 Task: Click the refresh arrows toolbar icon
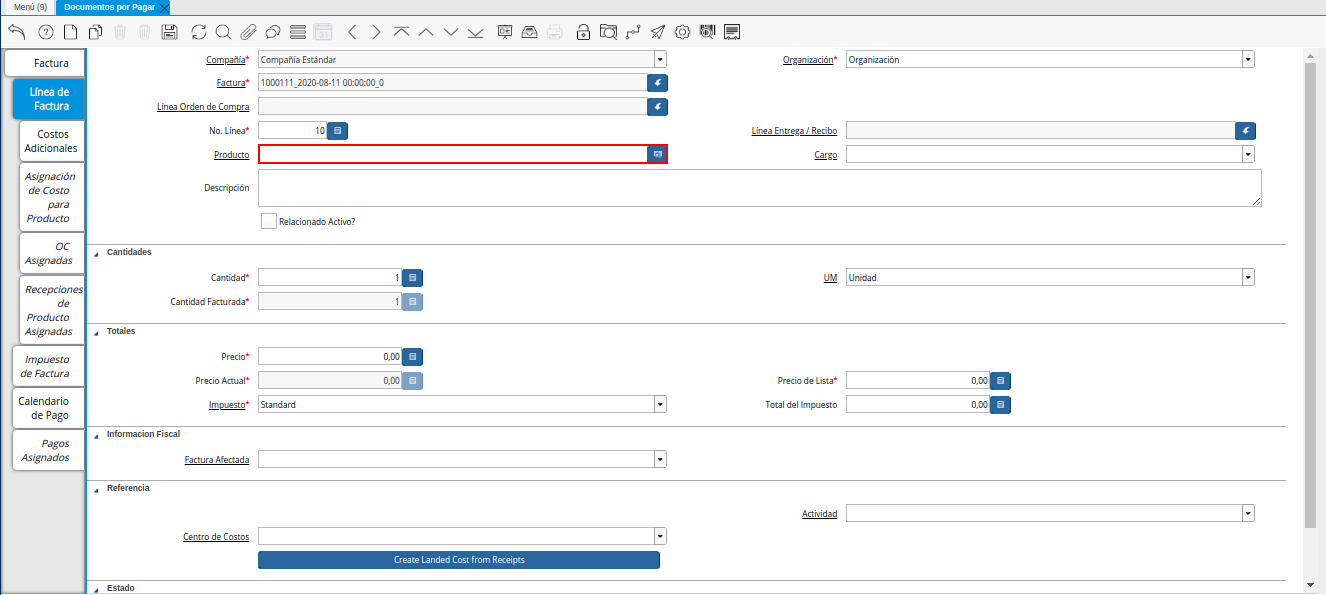tap(199, 32)
